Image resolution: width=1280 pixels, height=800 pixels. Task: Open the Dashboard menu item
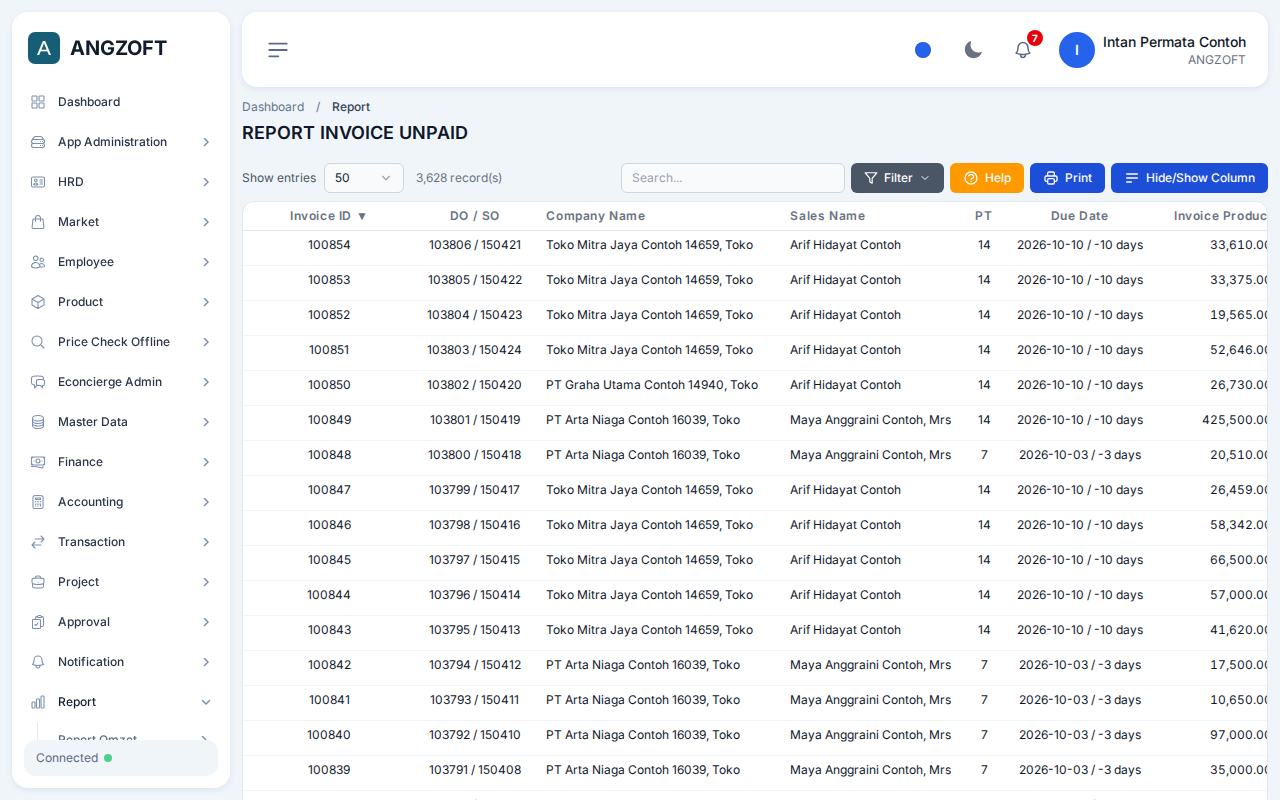121,102
